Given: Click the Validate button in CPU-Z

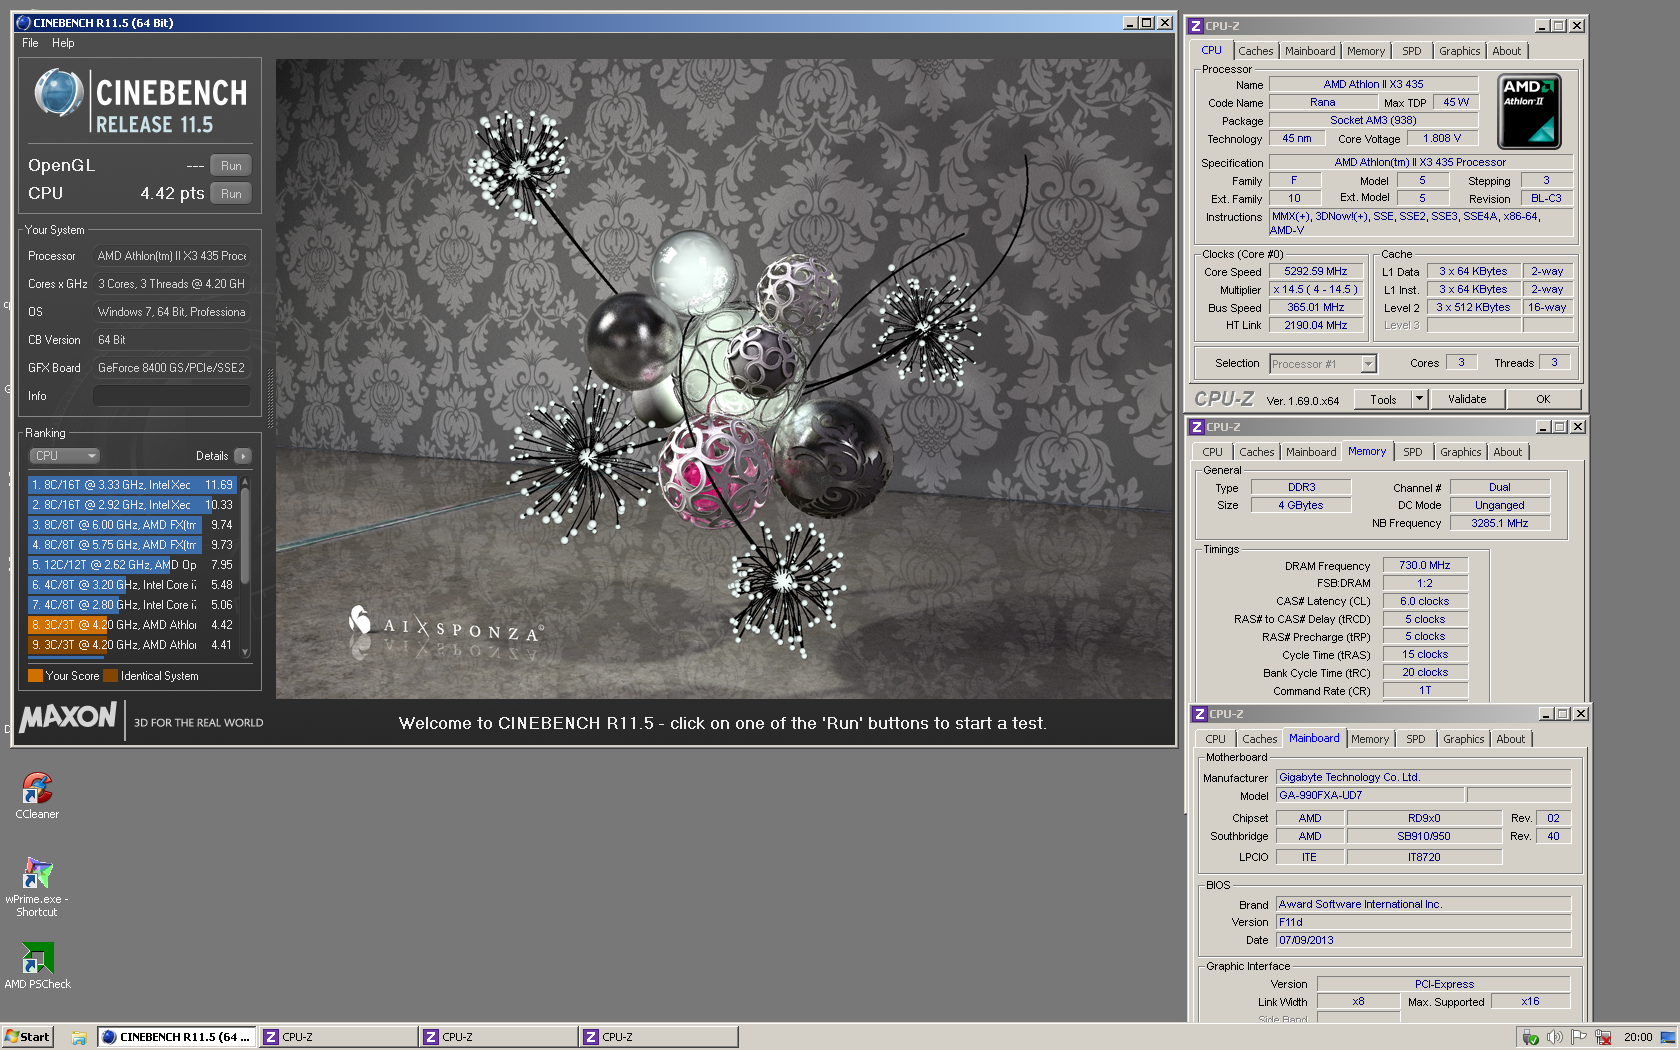Looking at the screenshot, I should pyautogui.click(x=1467, y=399).
